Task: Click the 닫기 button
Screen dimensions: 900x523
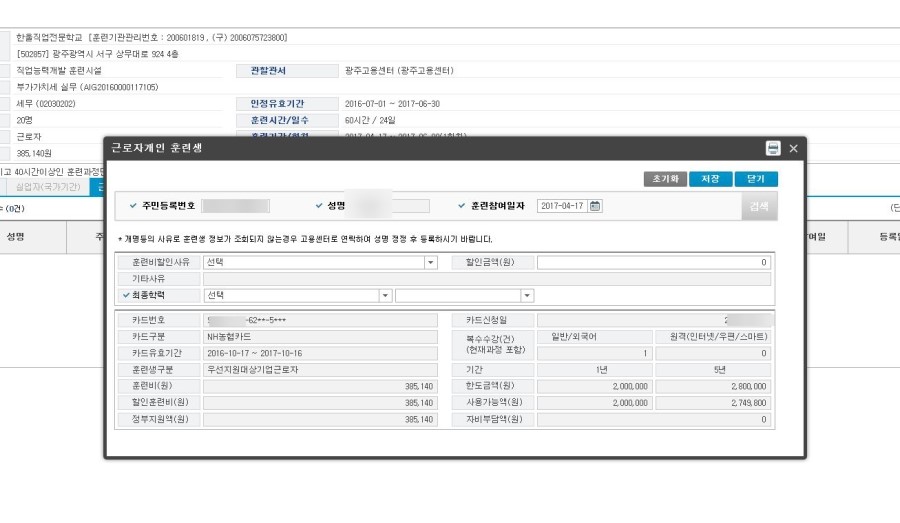Action: point(756,179)
